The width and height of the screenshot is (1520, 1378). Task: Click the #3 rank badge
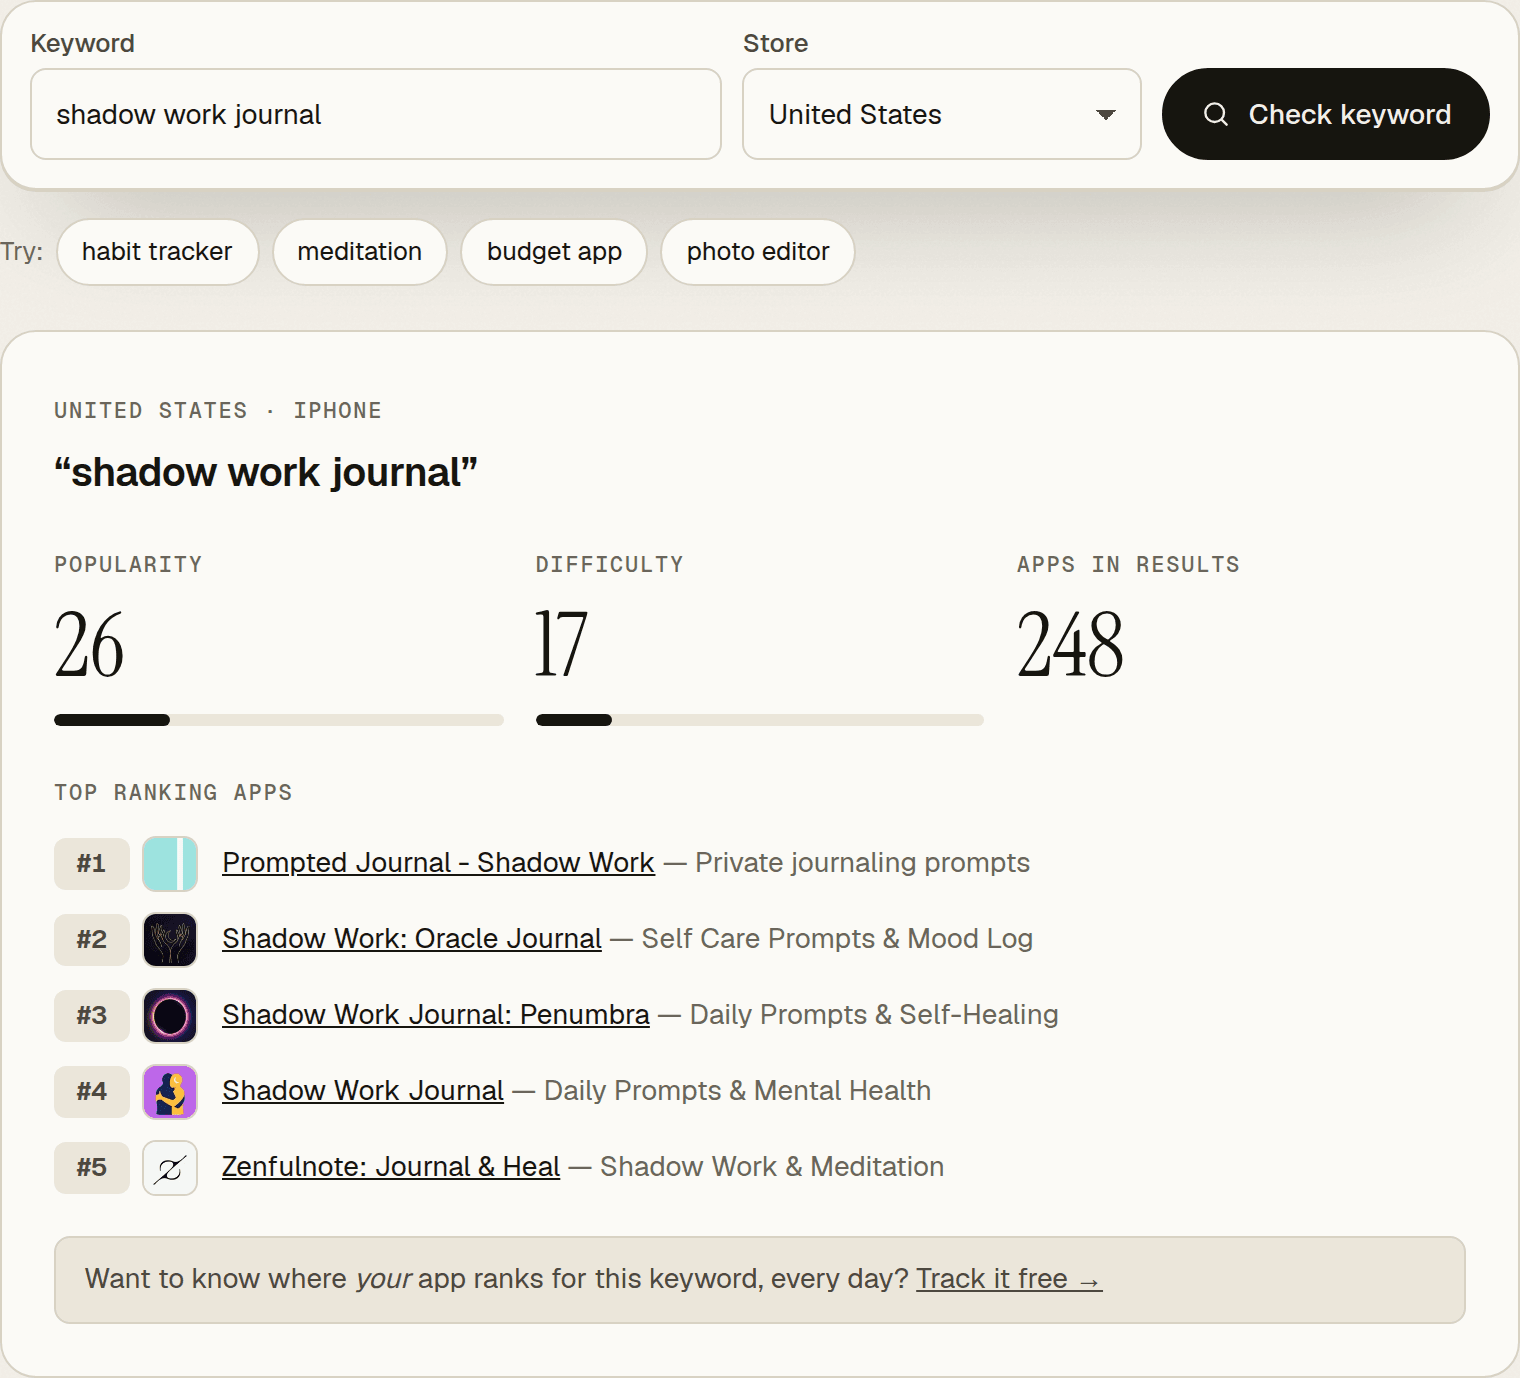pos(92,1015)
